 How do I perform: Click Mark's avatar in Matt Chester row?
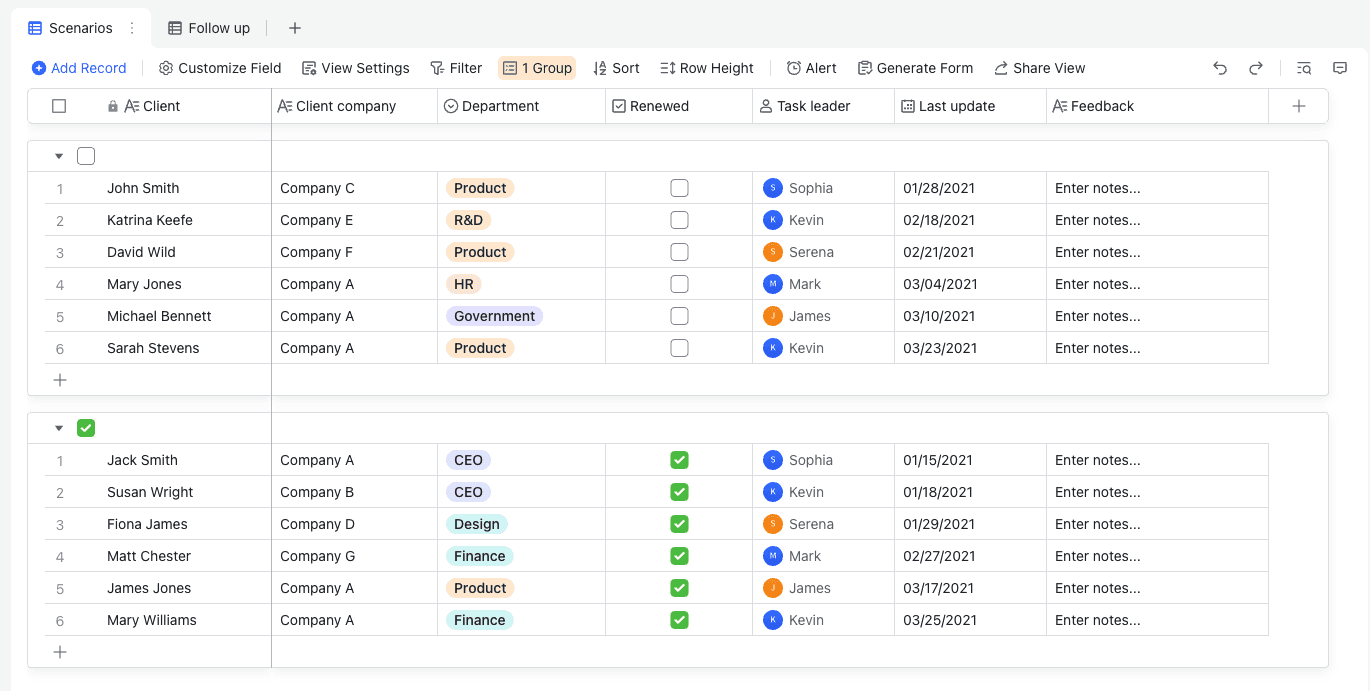[x=772, y=556]
